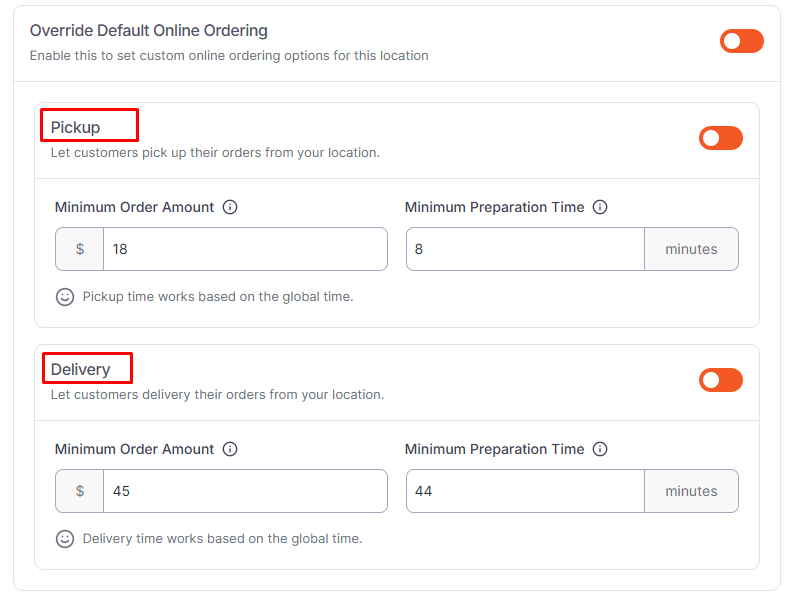This screenshot has width=806, height=597.
Task: Toggle the Pickup switch
Action: (x=720, y=138)
